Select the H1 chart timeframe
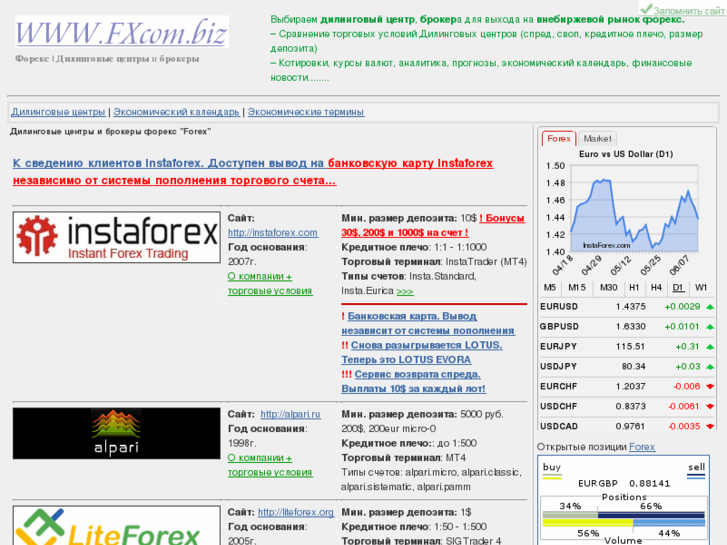The width and height of the screenshot is (727, 545). [x=634, y=288]
